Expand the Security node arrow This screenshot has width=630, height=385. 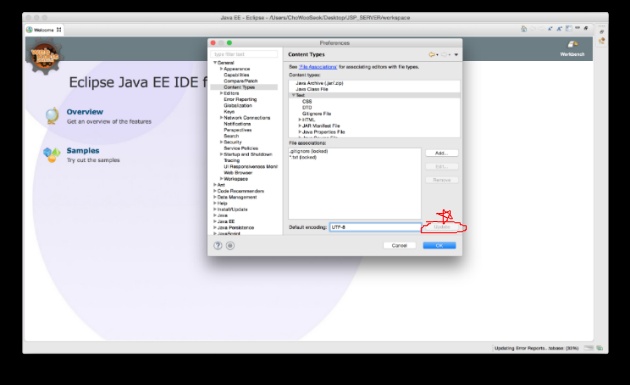coord(221,142)
